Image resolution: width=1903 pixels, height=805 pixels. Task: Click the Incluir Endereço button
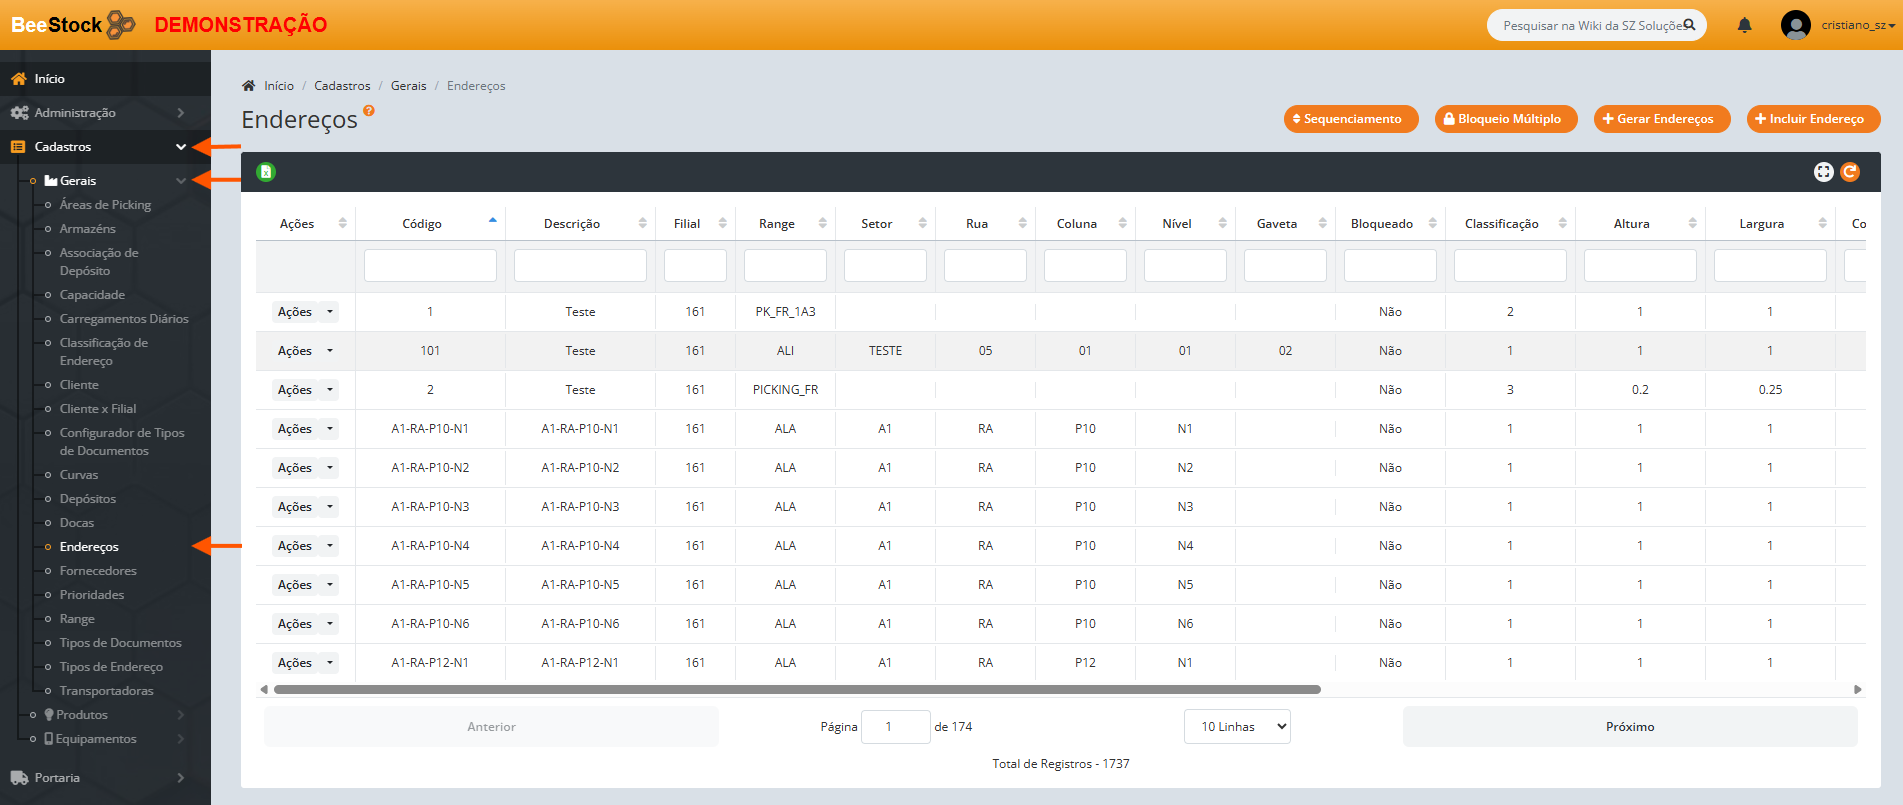[1813, 119]
